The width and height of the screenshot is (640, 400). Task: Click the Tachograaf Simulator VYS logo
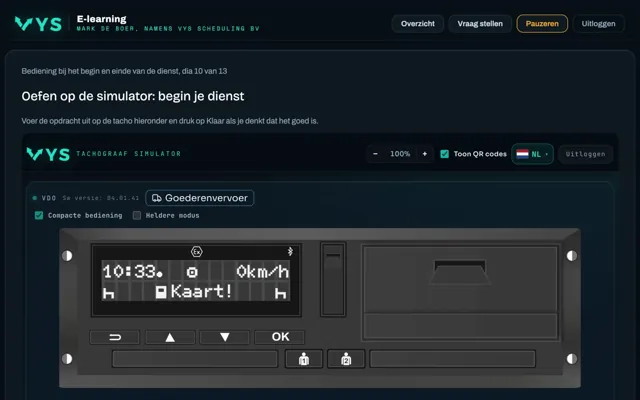[48, 154]
